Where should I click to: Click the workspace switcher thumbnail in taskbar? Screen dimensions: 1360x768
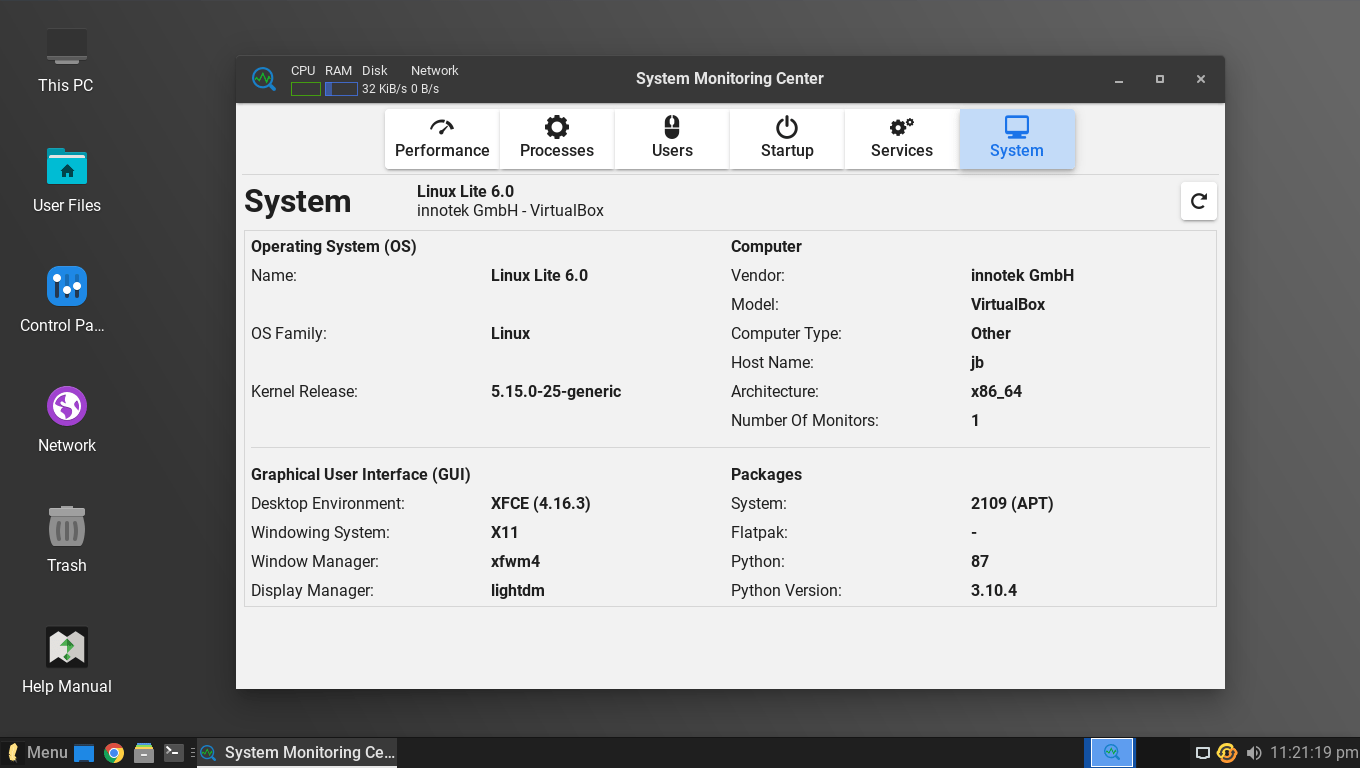pyautogui.click(x=1111, y=752)
